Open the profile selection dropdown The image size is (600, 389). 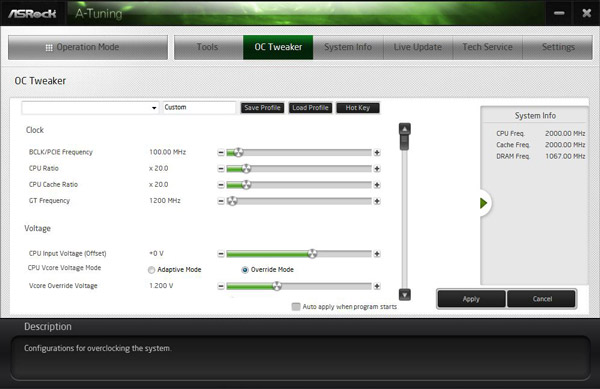tap(90, 108)
